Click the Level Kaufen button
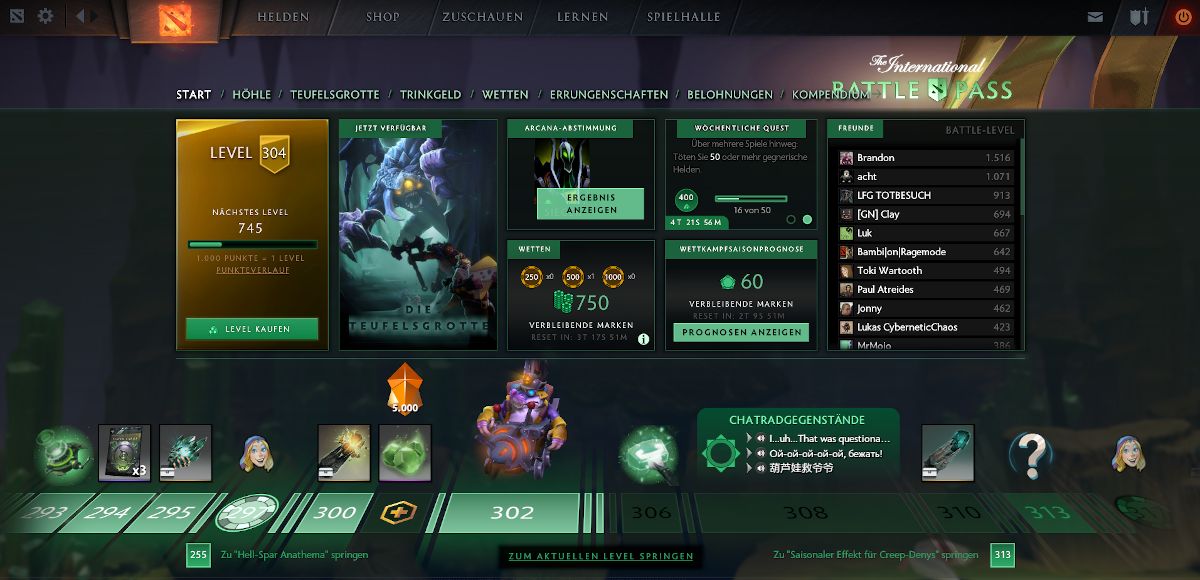Screen dimensions: 1200x580 252,329
